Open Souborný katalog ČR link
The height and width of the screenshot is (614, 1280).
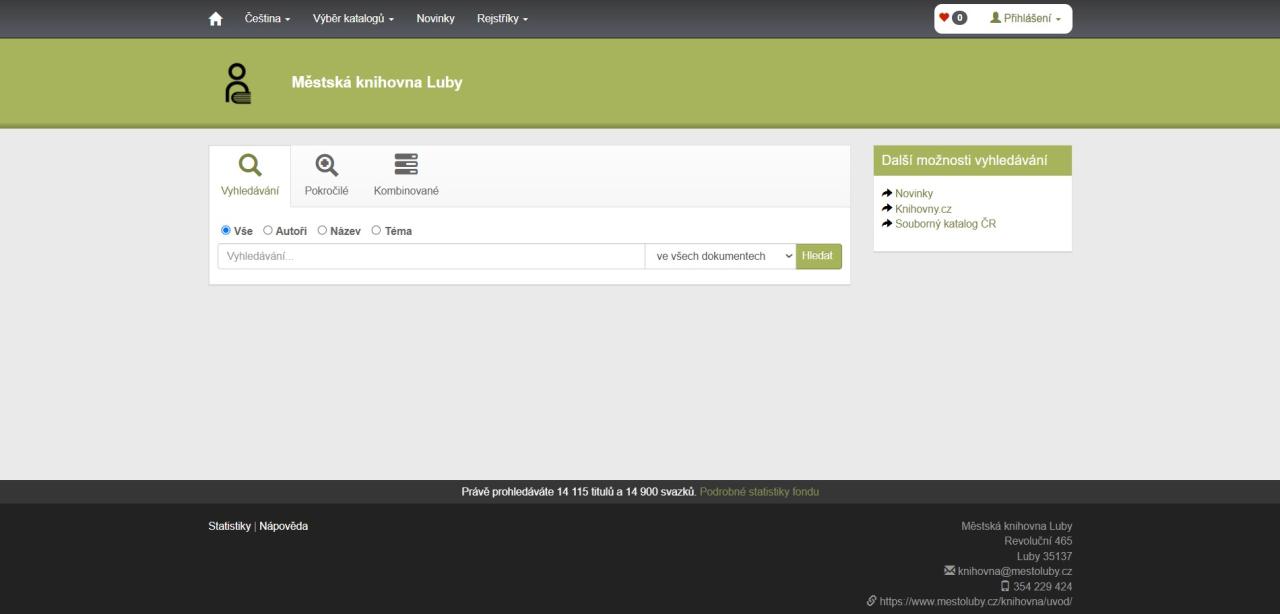click(x=945, y=224)
